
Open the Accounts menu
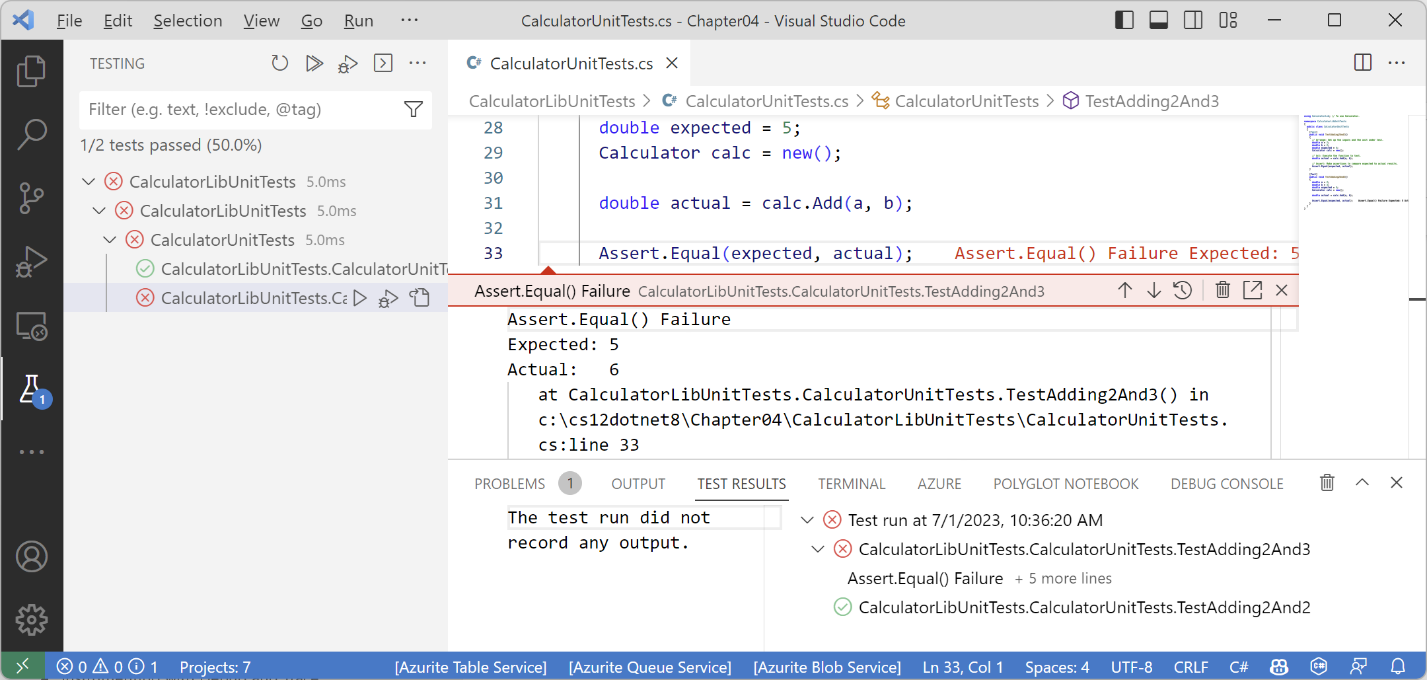(32, 556)
